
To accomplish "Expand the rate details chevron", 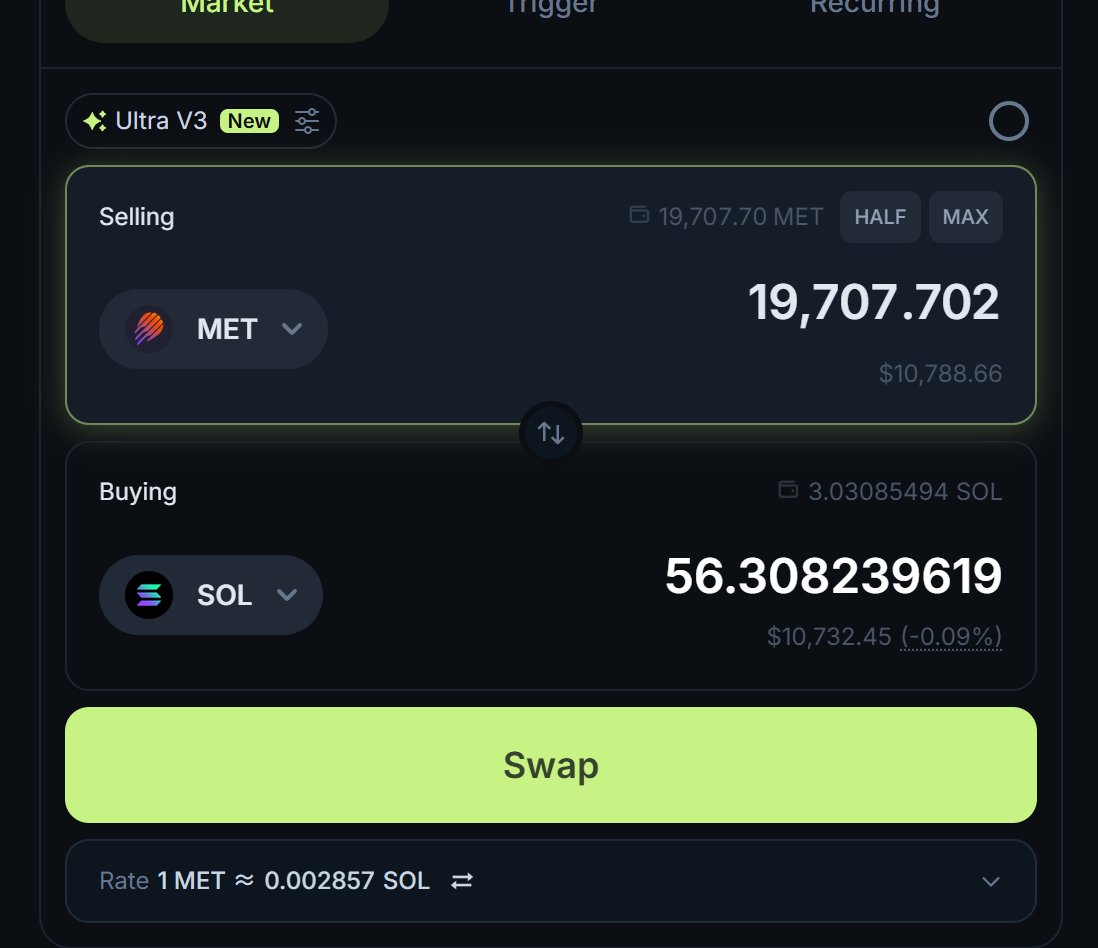I will tap(990, 881).
